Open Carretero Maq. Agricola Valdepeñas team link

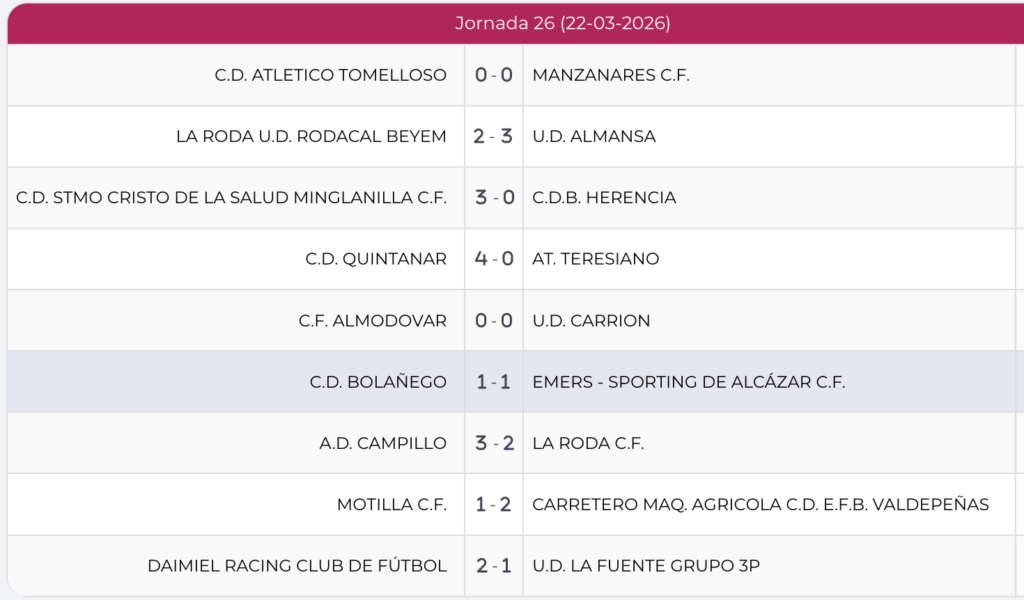coord(760,505)
